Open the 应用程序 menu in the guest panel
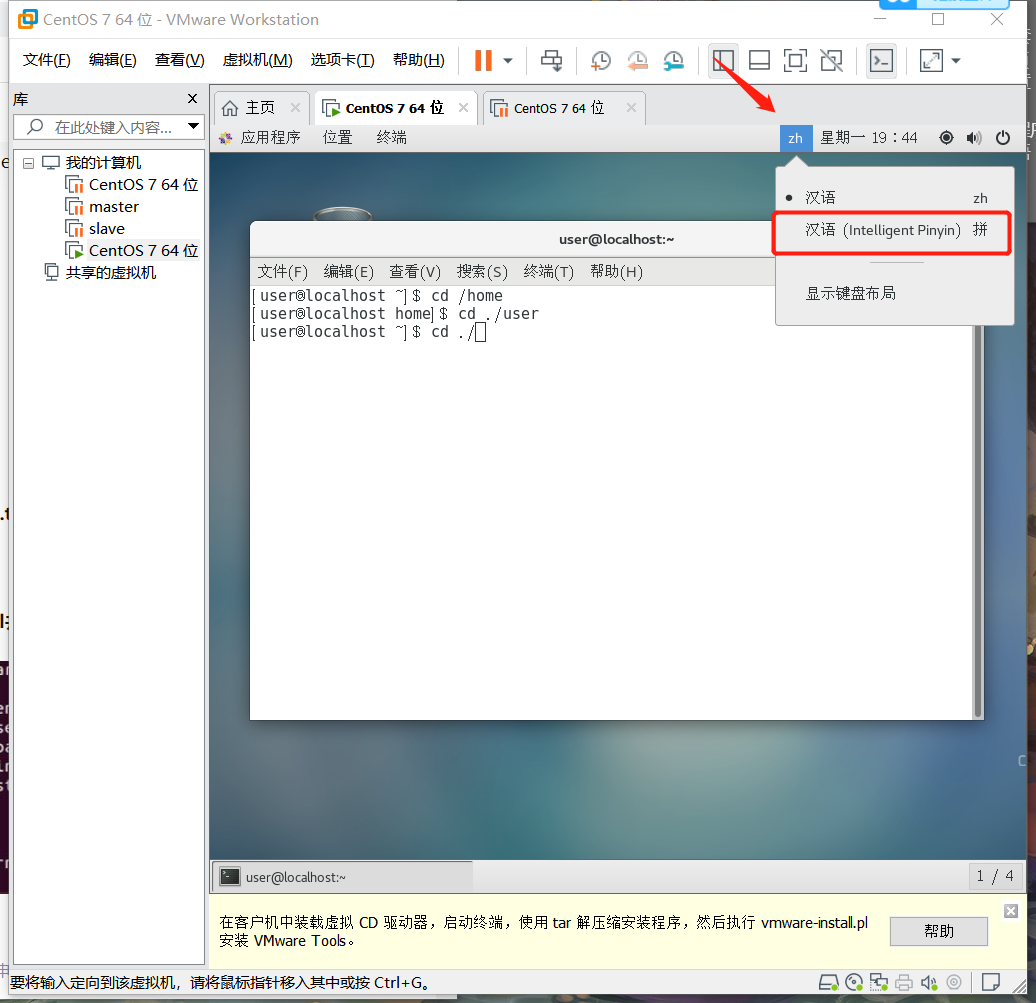Screen dimensions: 1036x1003 pos(270,137)
